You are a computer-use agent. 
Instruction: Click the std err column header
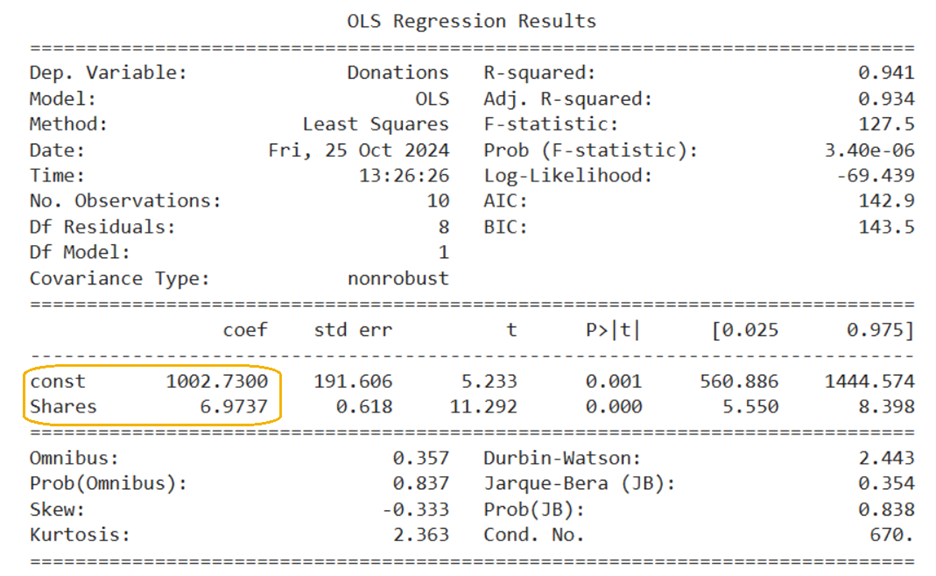(353, 330)
